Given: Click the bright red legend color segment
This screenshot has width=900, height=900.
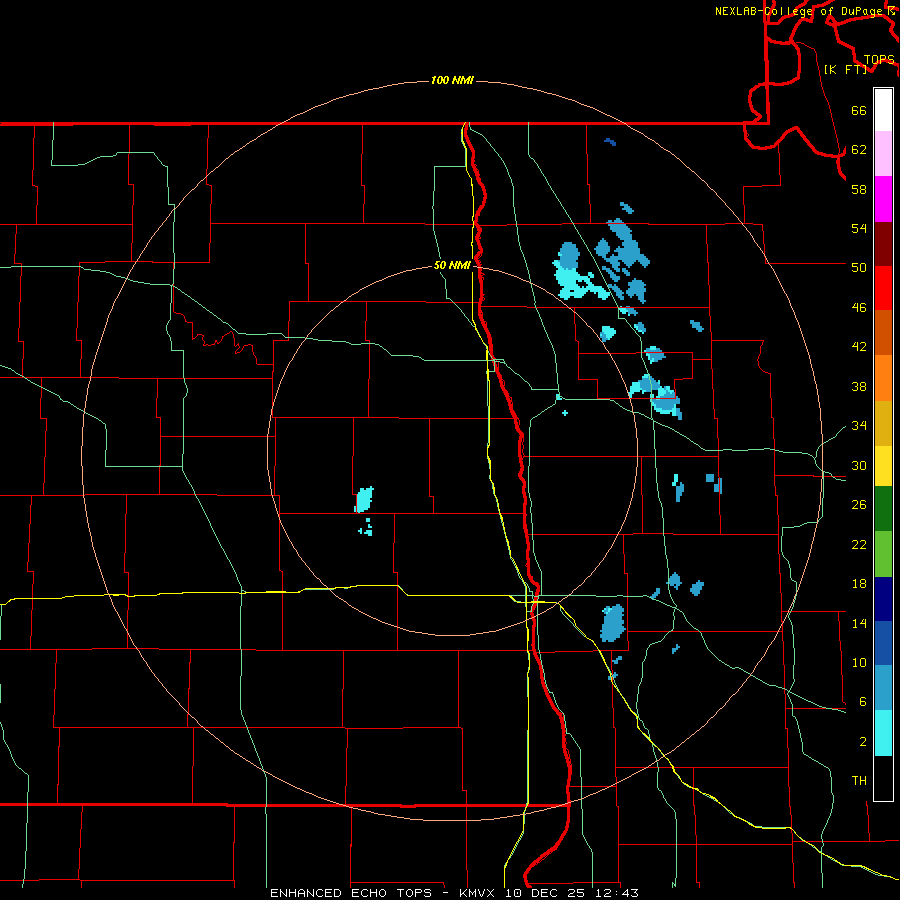Looking at the screenshot, I should [883, 288].
